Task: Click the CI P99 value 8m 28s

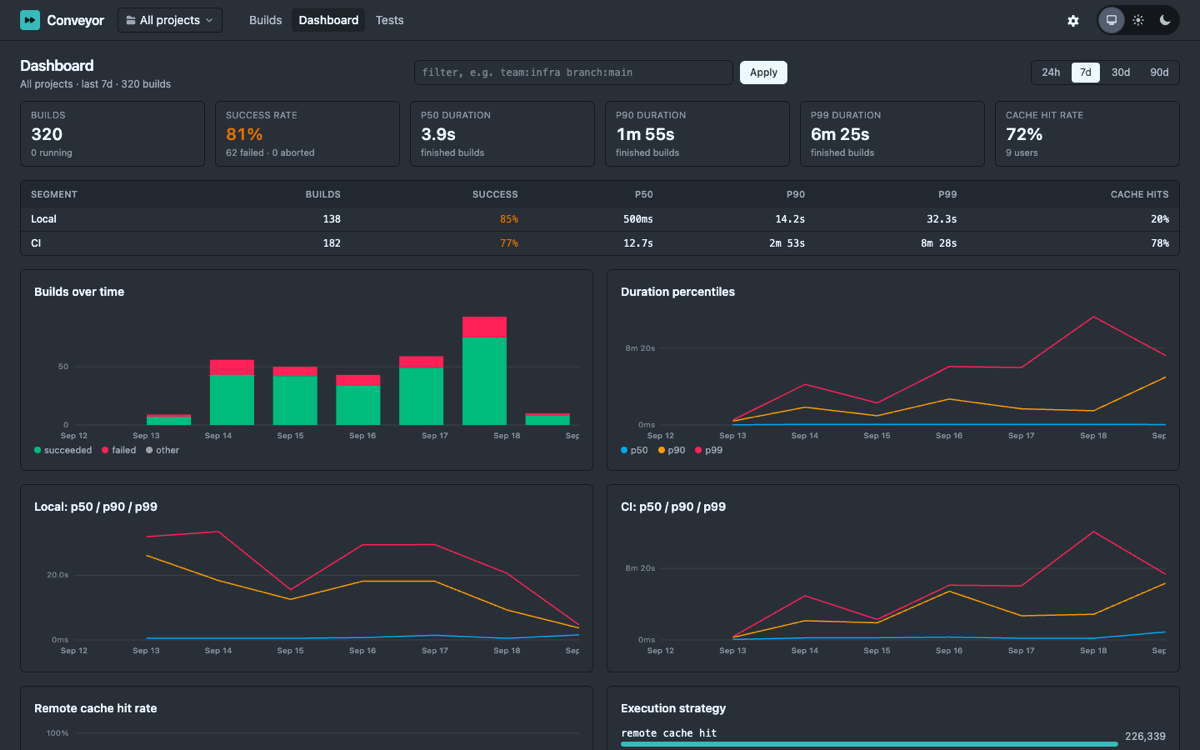Action: click(x=938, y=243)
